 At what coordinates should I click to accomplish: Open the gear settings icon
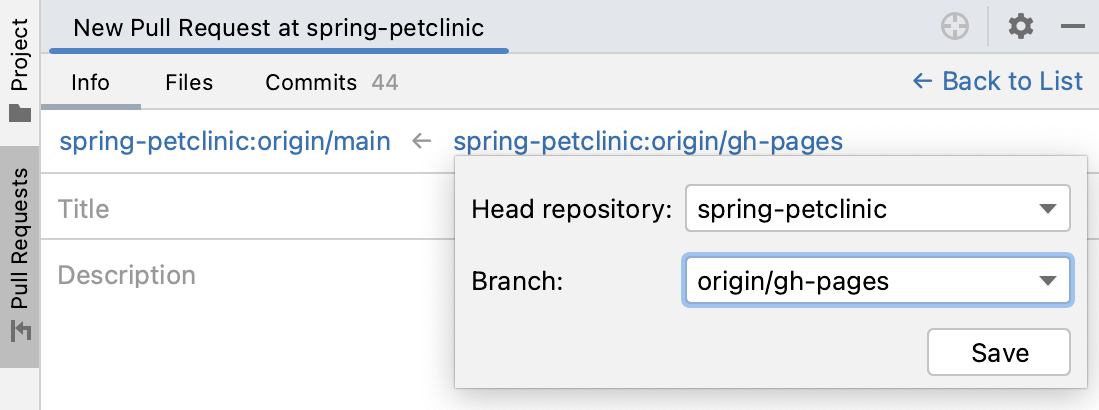tap(1020, 27)
